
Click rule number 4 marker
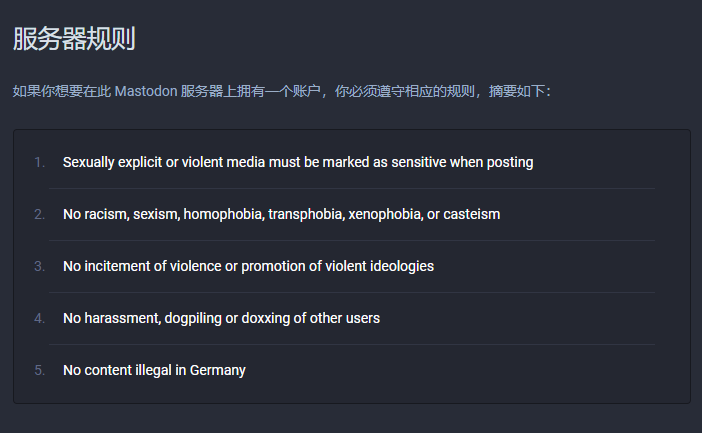[40, 318]
